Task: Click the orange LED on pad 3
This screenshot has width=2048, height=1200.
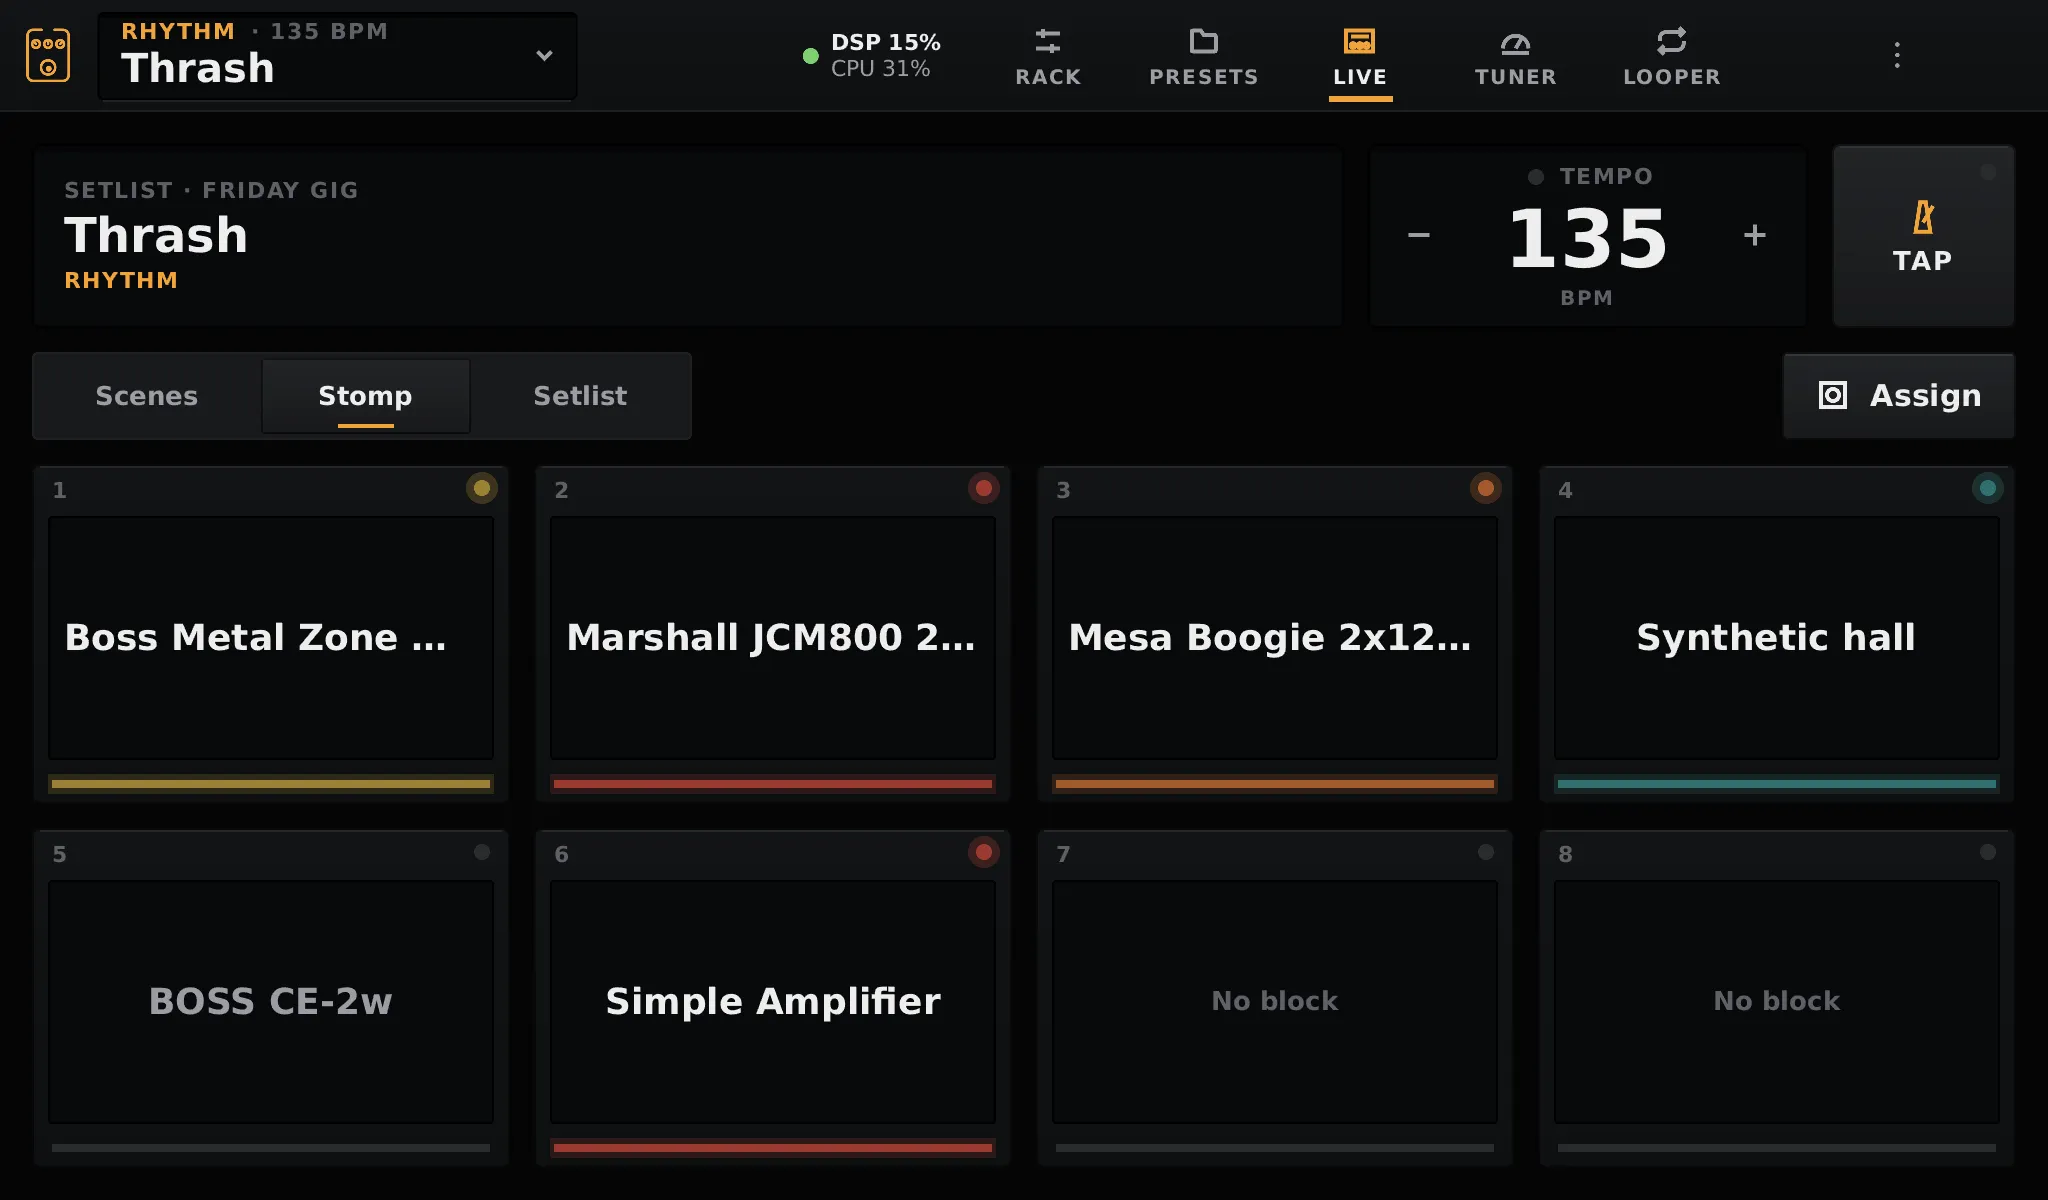Action: click(1486, 488)
